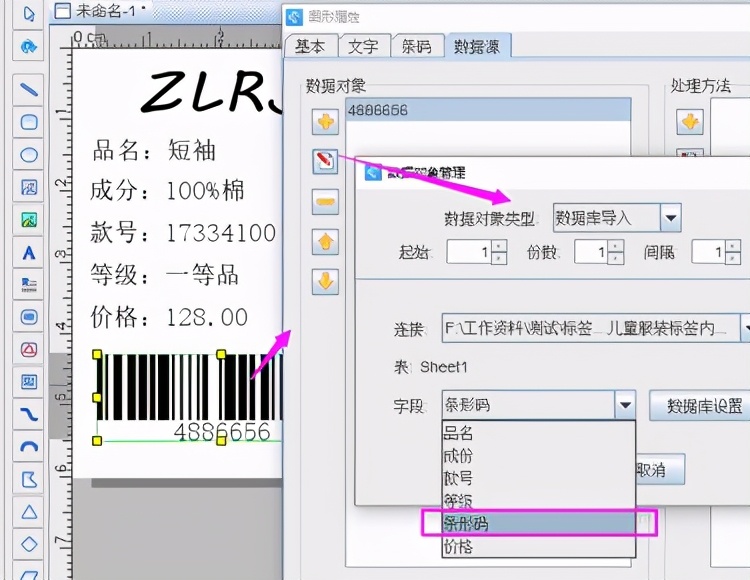Select the polygon shape tool
Image resolution: width=750 pixels, height=580 pixels.
click(x=29, y=480)
